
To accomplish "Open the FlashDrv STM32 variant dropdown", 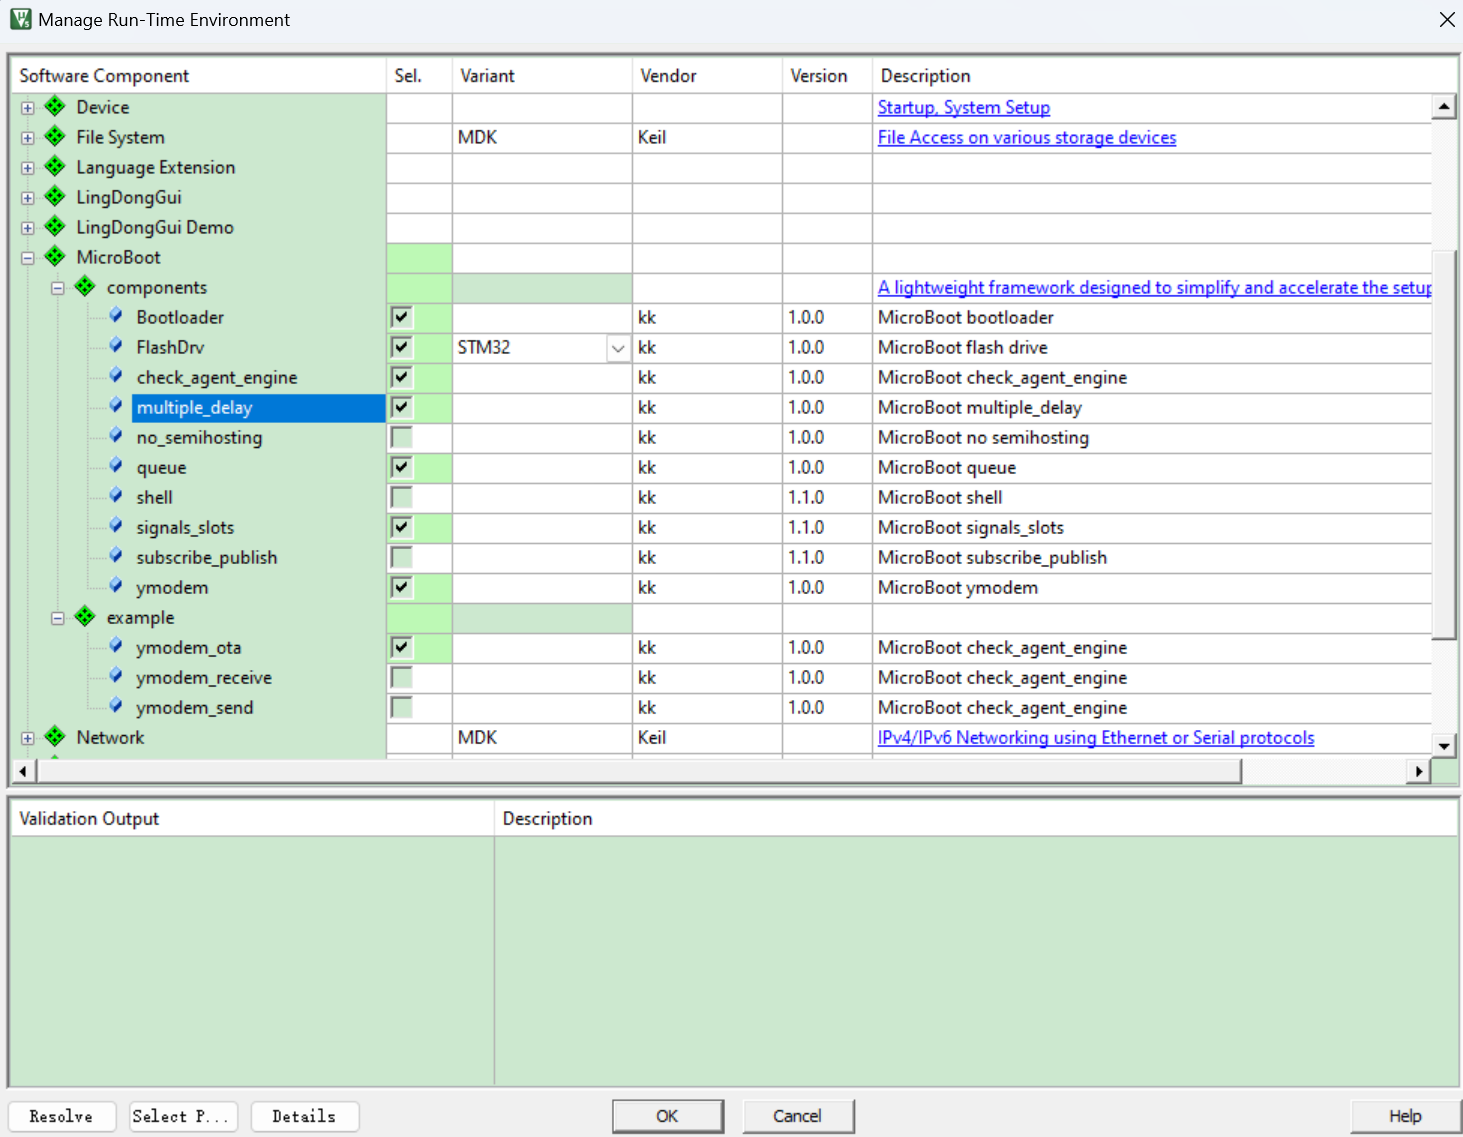I will click(x=618, y=348).
